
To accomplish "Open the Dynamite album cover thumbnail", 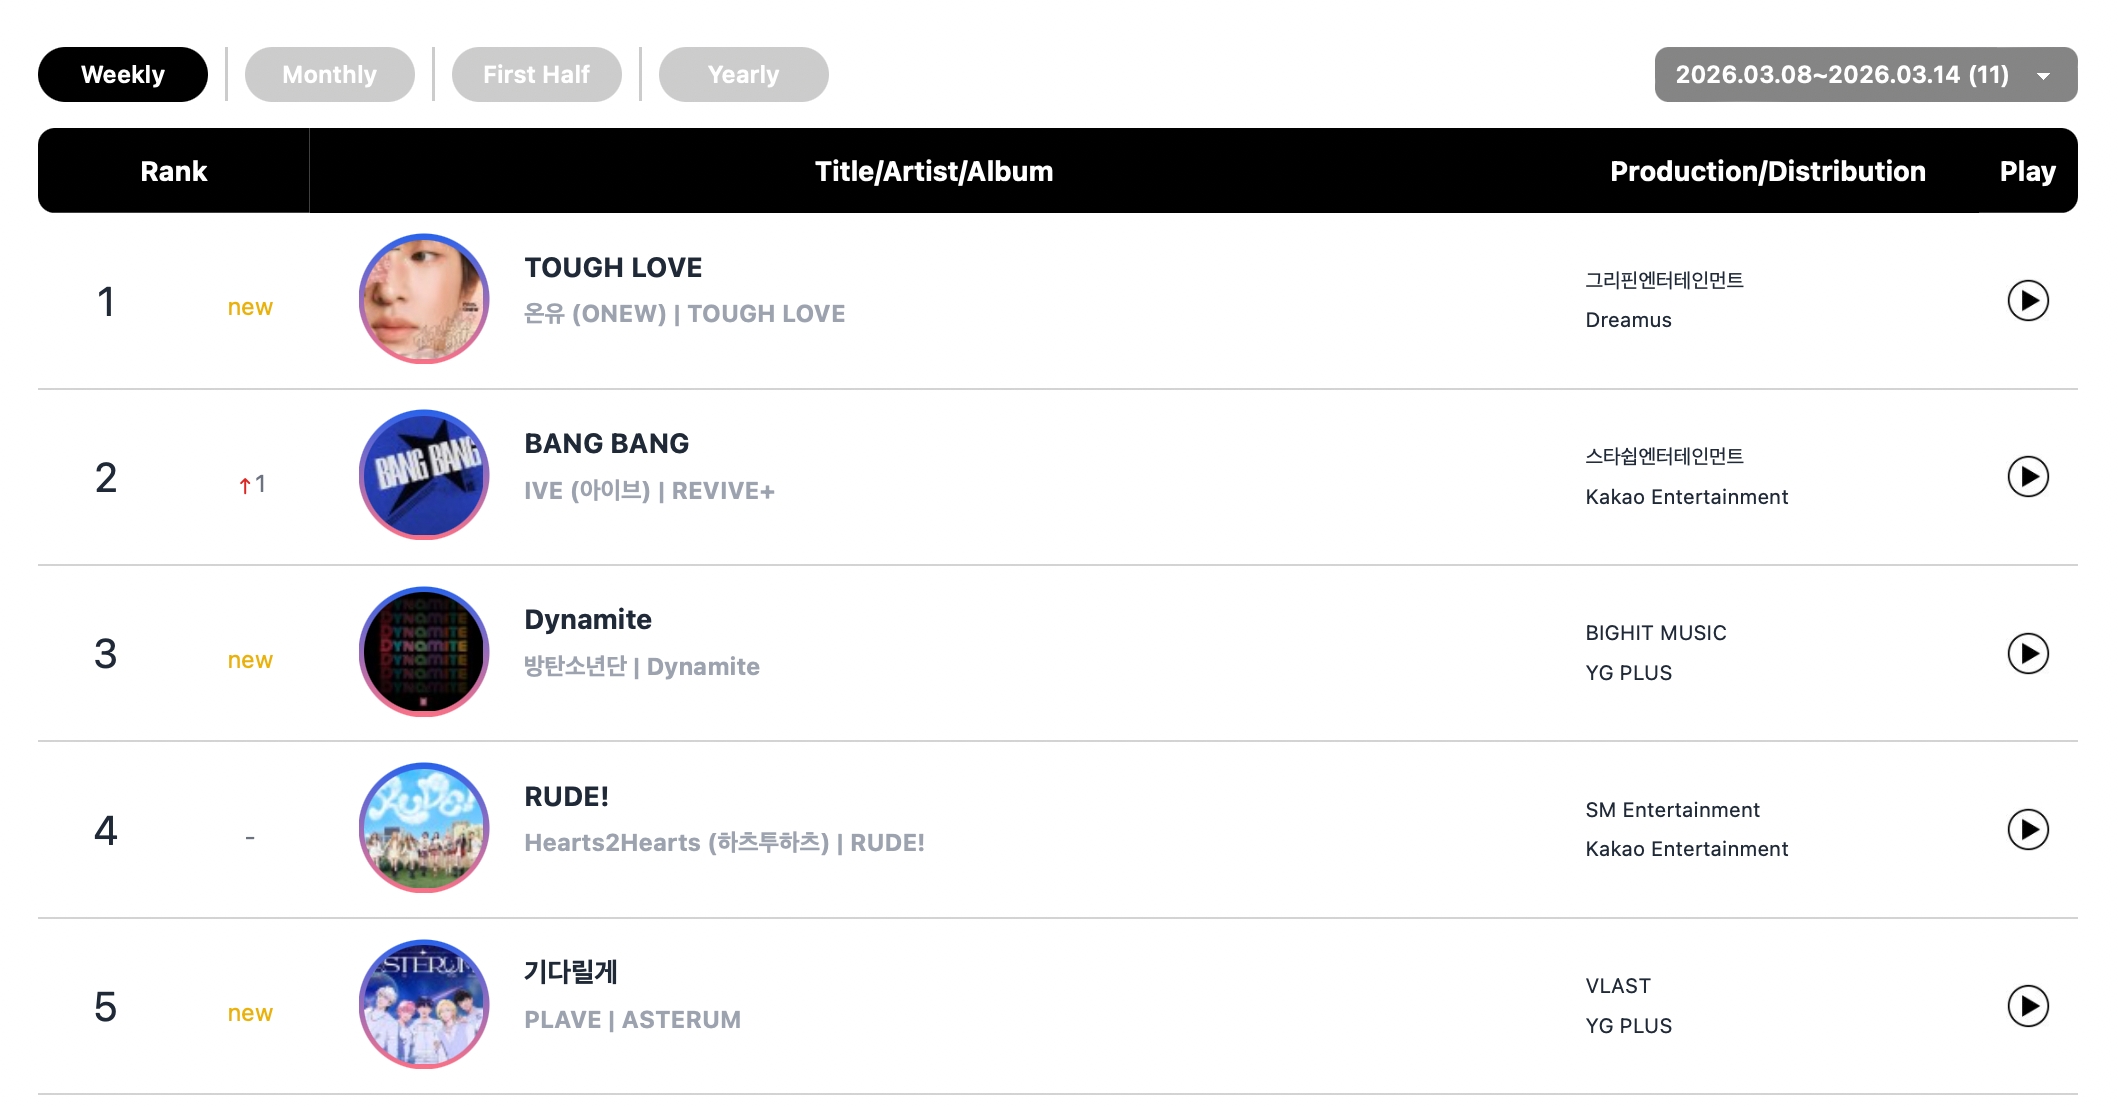I will (x=423, y=652).
